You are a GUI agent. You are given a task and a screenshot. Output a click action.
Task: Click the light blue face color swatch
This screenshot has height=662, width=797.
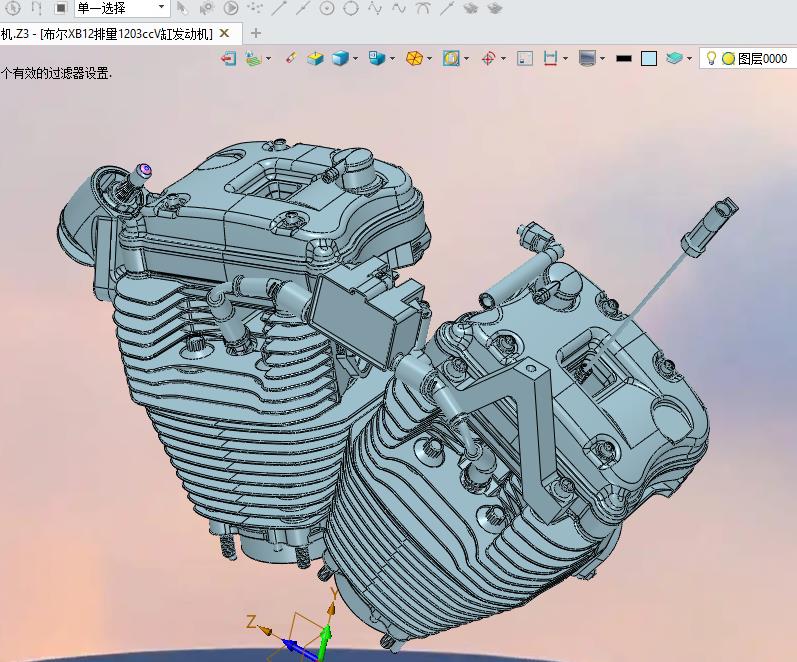(x=649, y=58)
